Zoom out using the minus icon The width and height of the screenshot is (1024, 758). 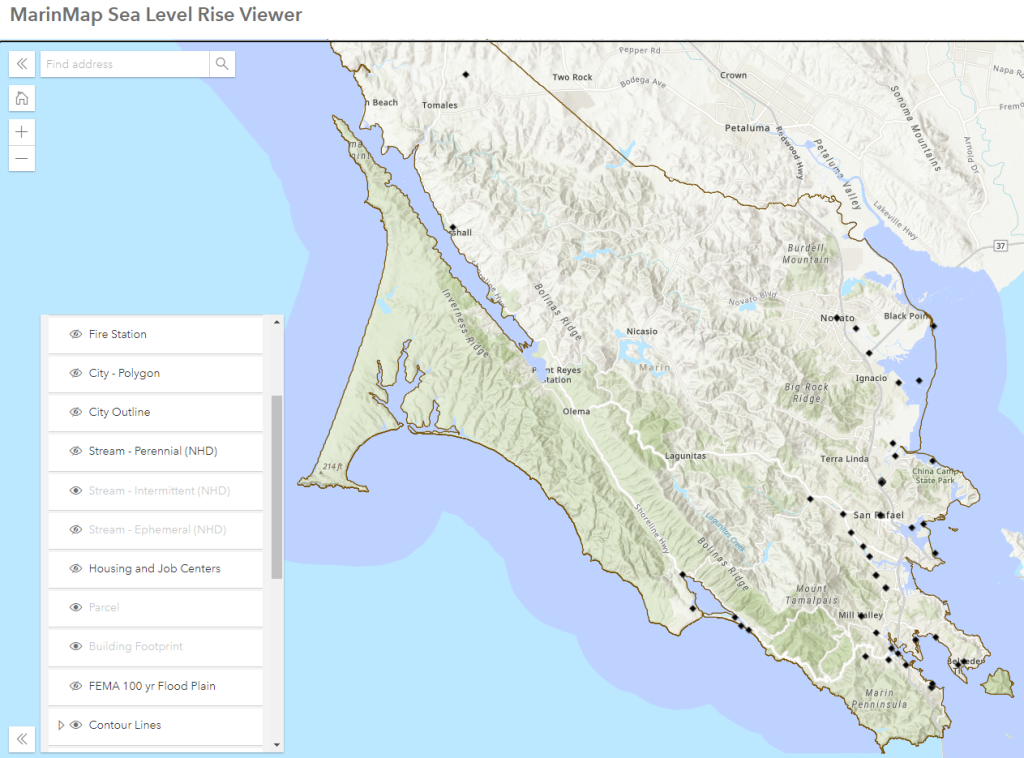[21, 158]
